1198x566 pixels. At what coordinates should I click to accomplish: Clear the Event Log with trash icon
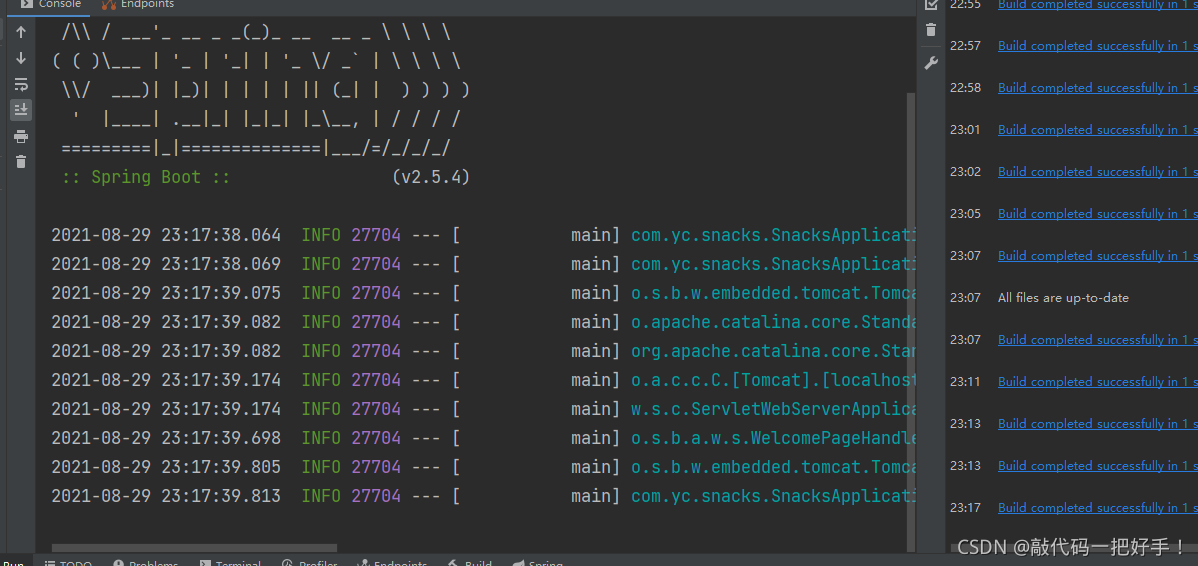tap(931, 30)
